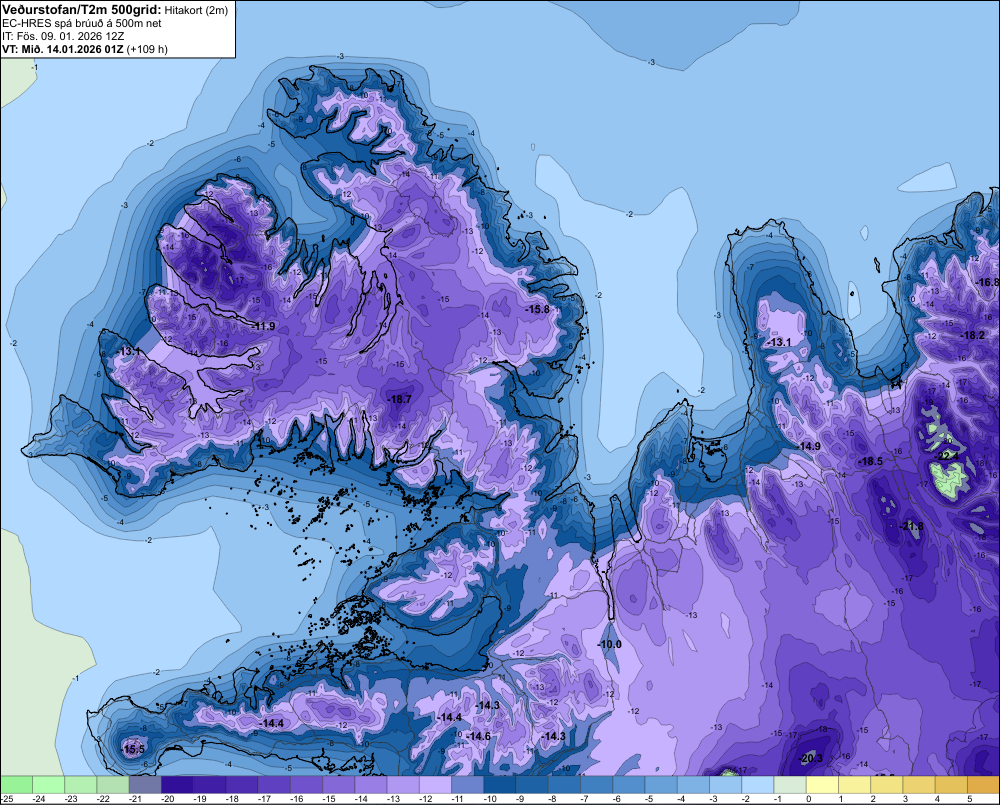Select the -18.2 temperature label
This screenshot has height=805, width=1000.
[x=973, y=336]
